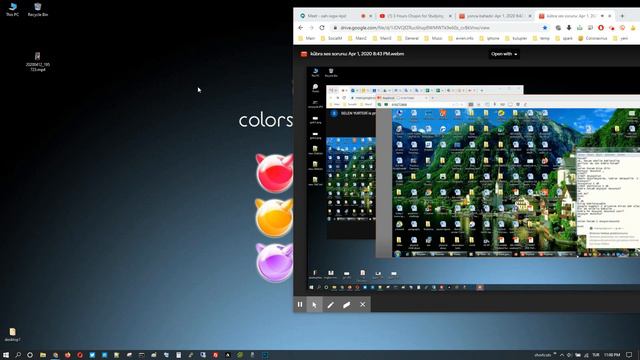
Task: Open the Coronavirus bookmark
Action: pos(593,38)
